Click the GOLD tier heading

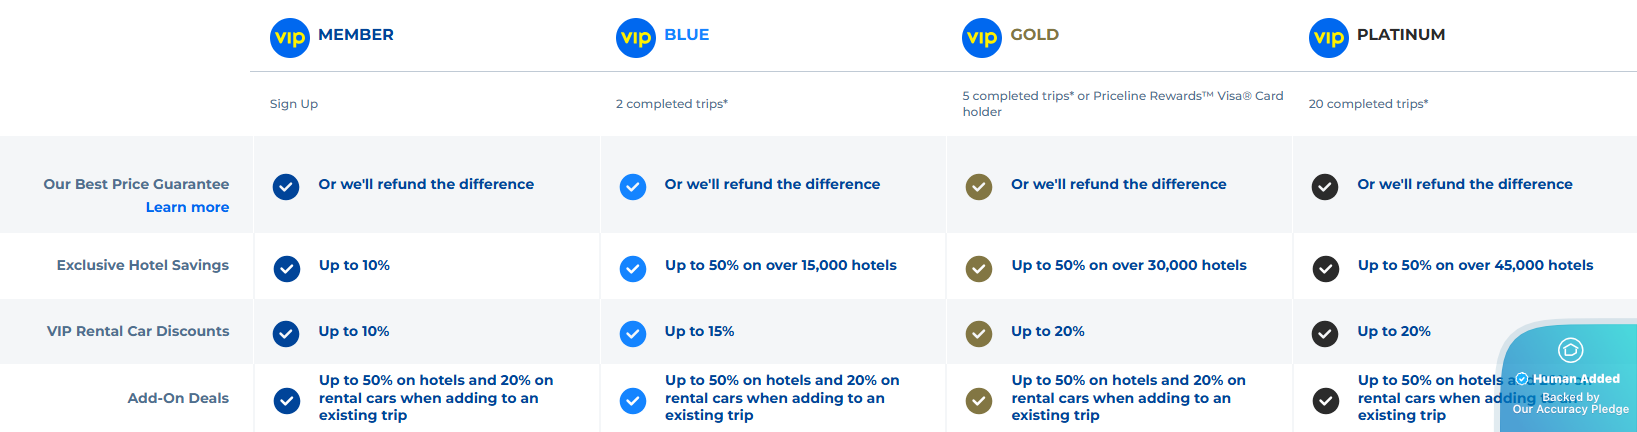[x=1035, y=35]
